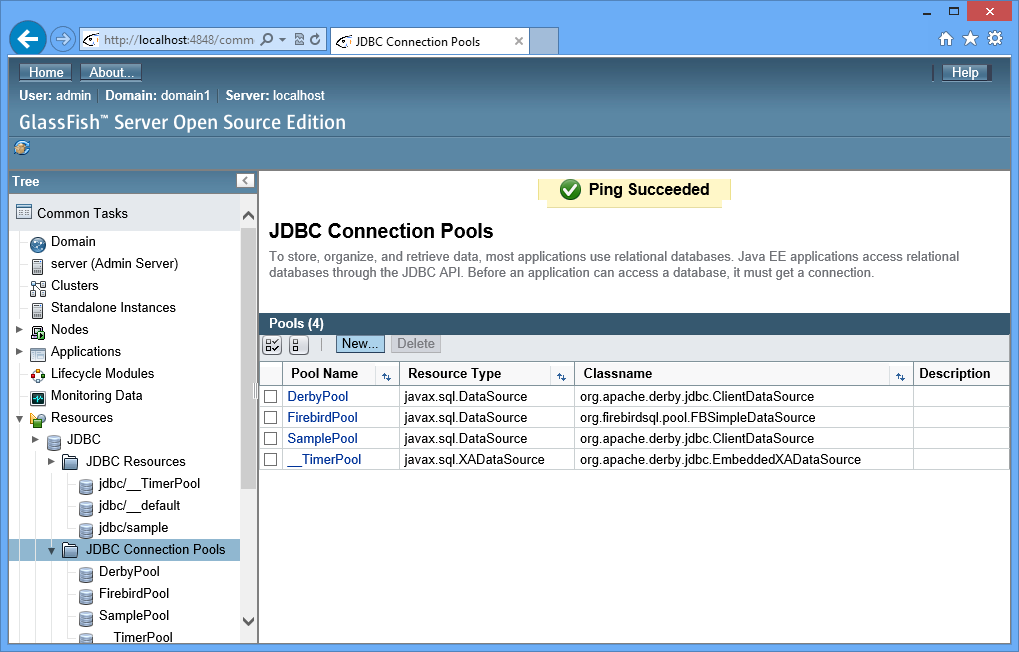Click the Delete button in pools toolbar
This screenshot has width=1019, height=652.
pos(416,344)
